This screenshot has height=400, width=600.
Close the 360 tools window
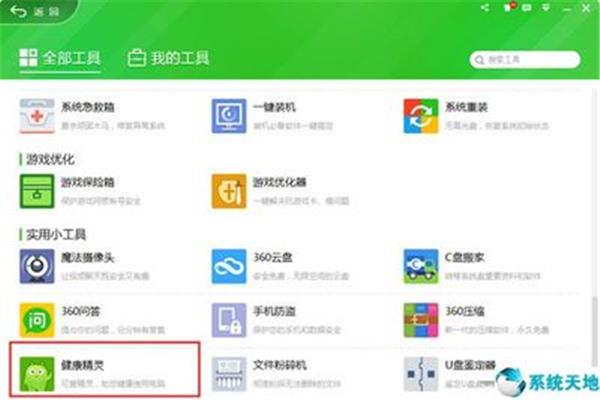tap(586, 8)
